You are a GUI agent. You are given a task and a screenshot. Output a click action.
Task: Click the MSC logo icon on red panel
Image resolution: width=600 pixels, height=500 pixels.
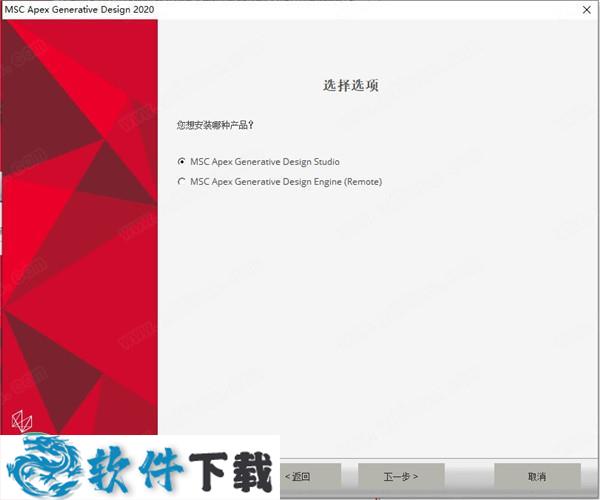(22, 421)
